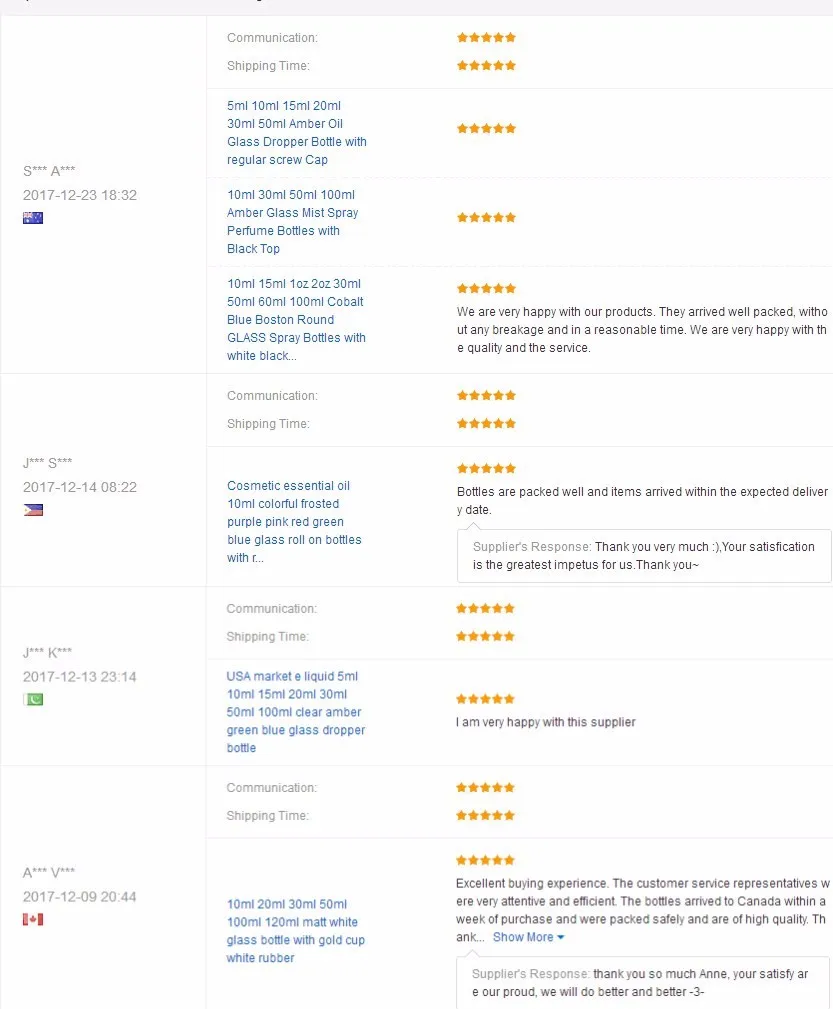Click reviewer name A*** V***

pos(49,873)
